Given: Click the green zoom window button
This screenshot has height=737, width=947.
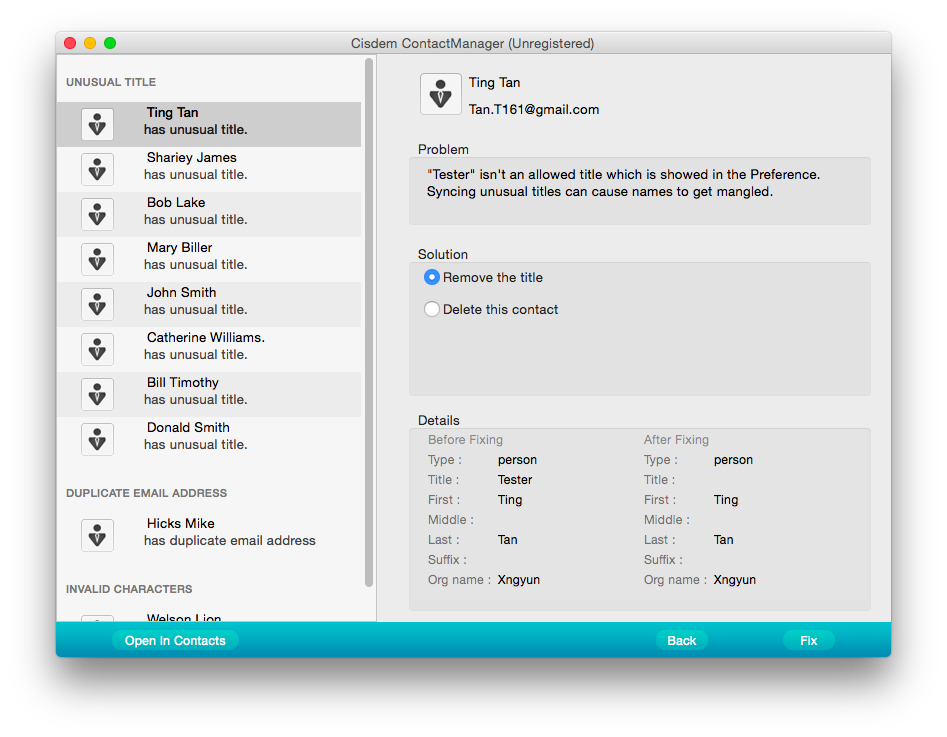Looking at the screenshot, I should click(x=110, y=43).
